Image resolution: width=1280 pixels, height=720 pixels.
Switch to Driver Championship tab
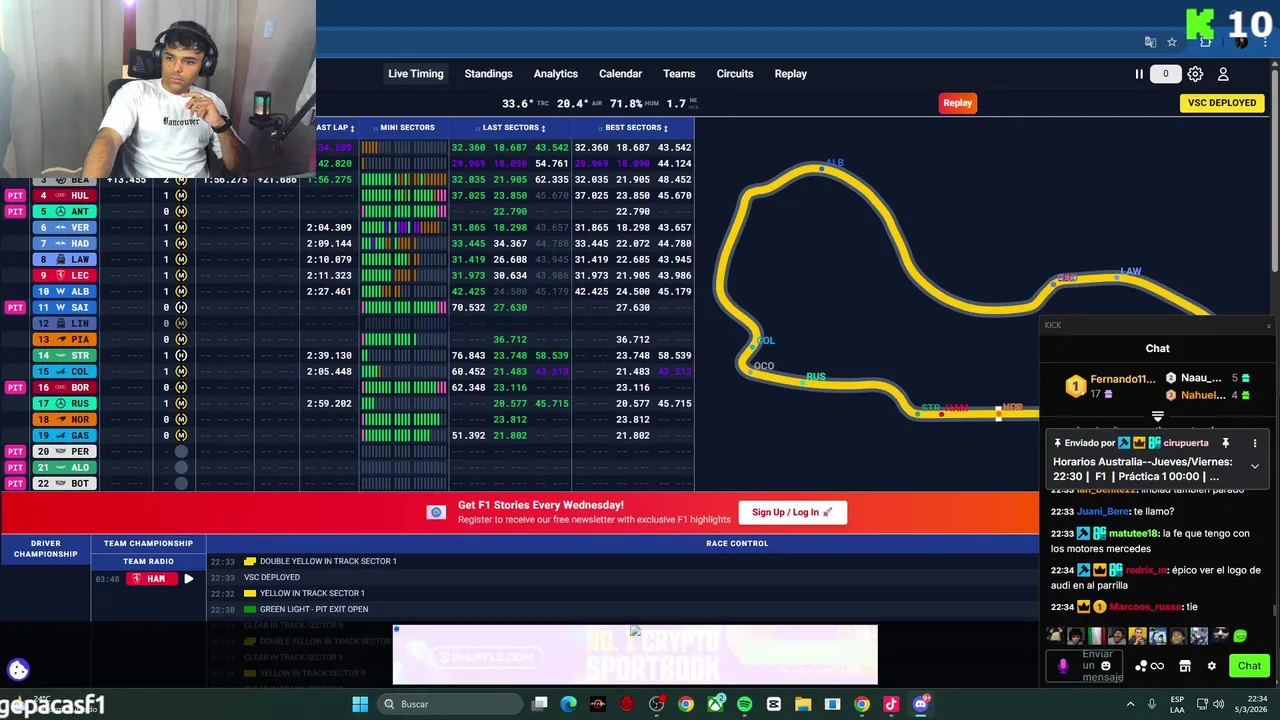(45, 549)
